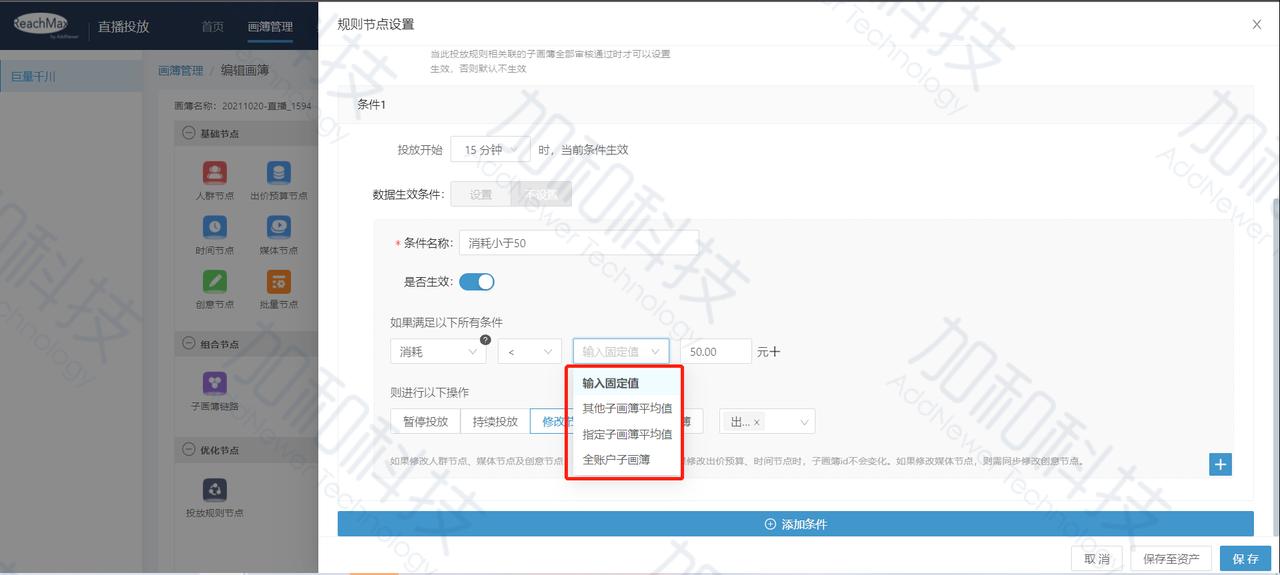
Task: Click the help question mark beside 消耗
Action: pos(485,340)
